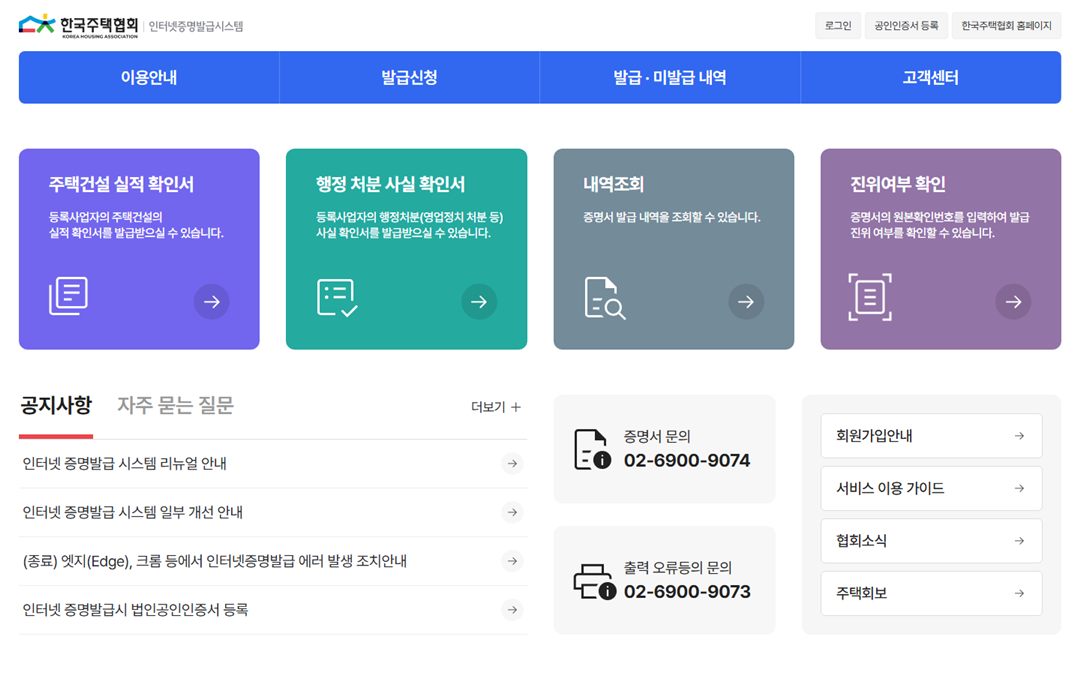Click the arrow in 협회소식 button
This screenshot has width=1080, height=675.
[1019, 541]
